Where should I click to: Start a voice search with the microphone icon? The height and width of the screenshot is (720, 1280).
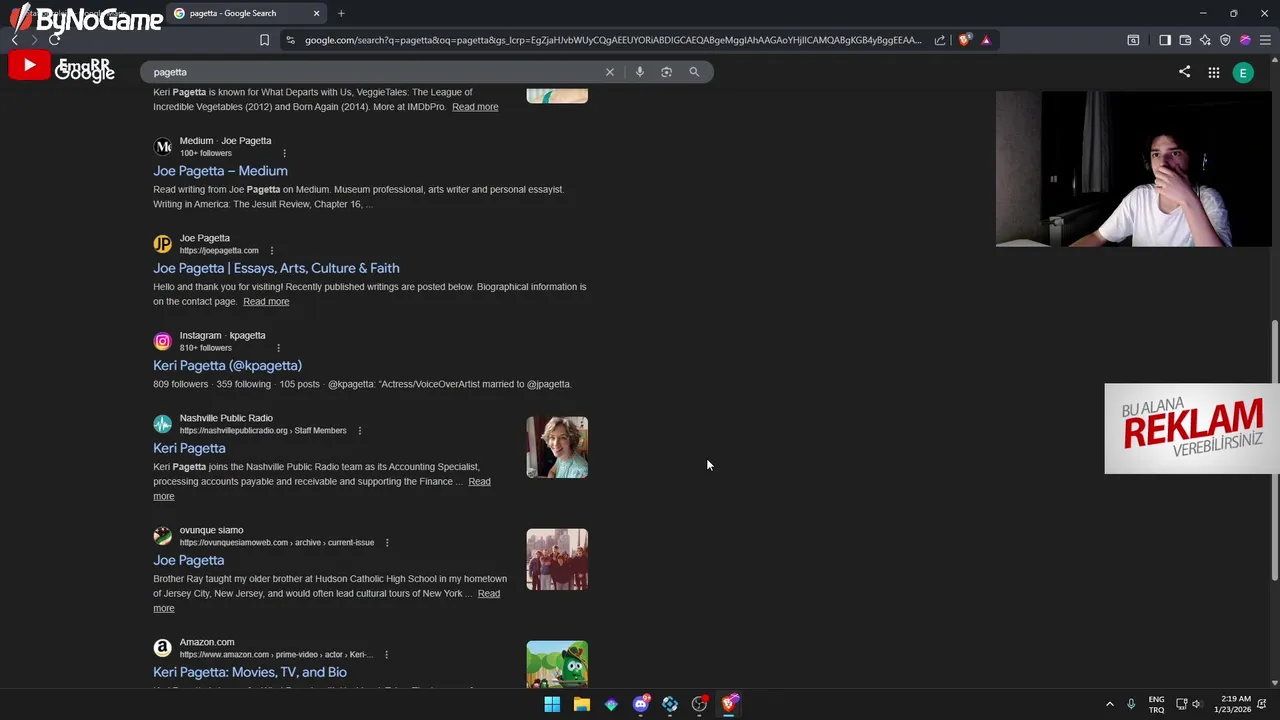[640, 72]
